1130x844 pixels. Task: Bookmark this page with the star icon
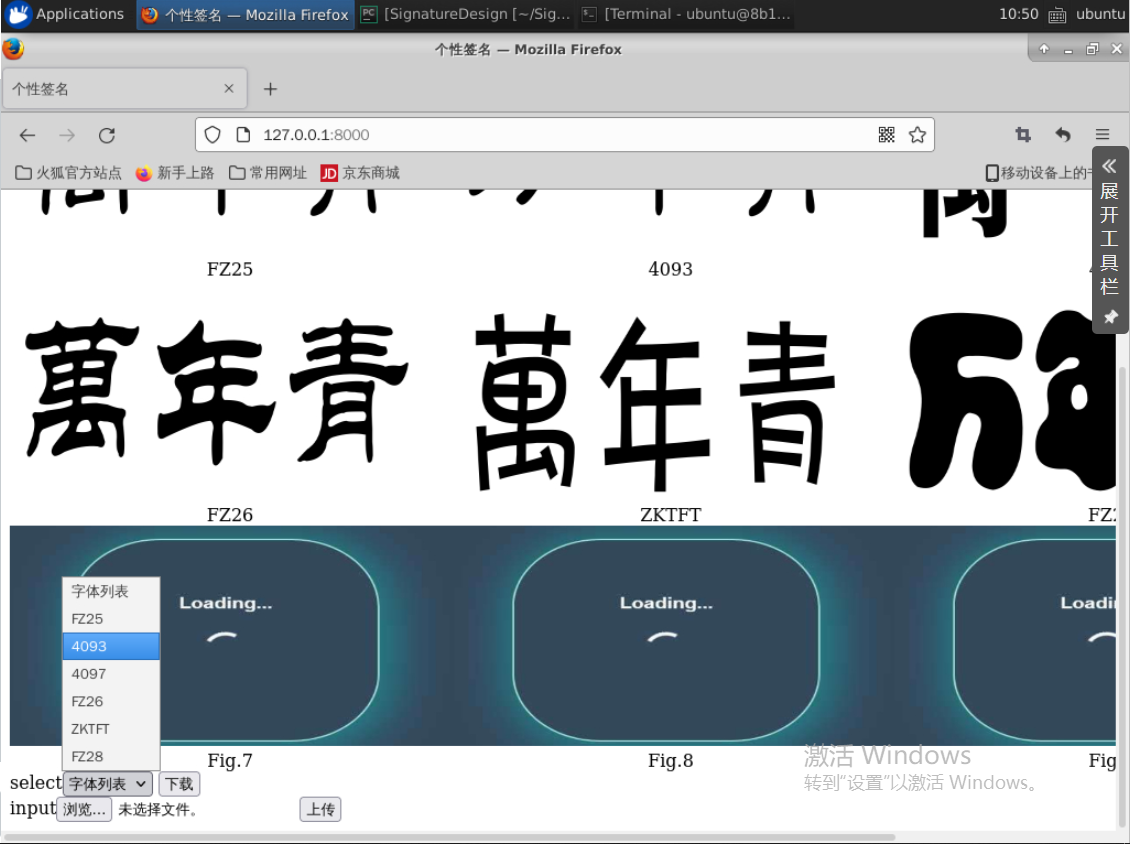click(917, 135)
